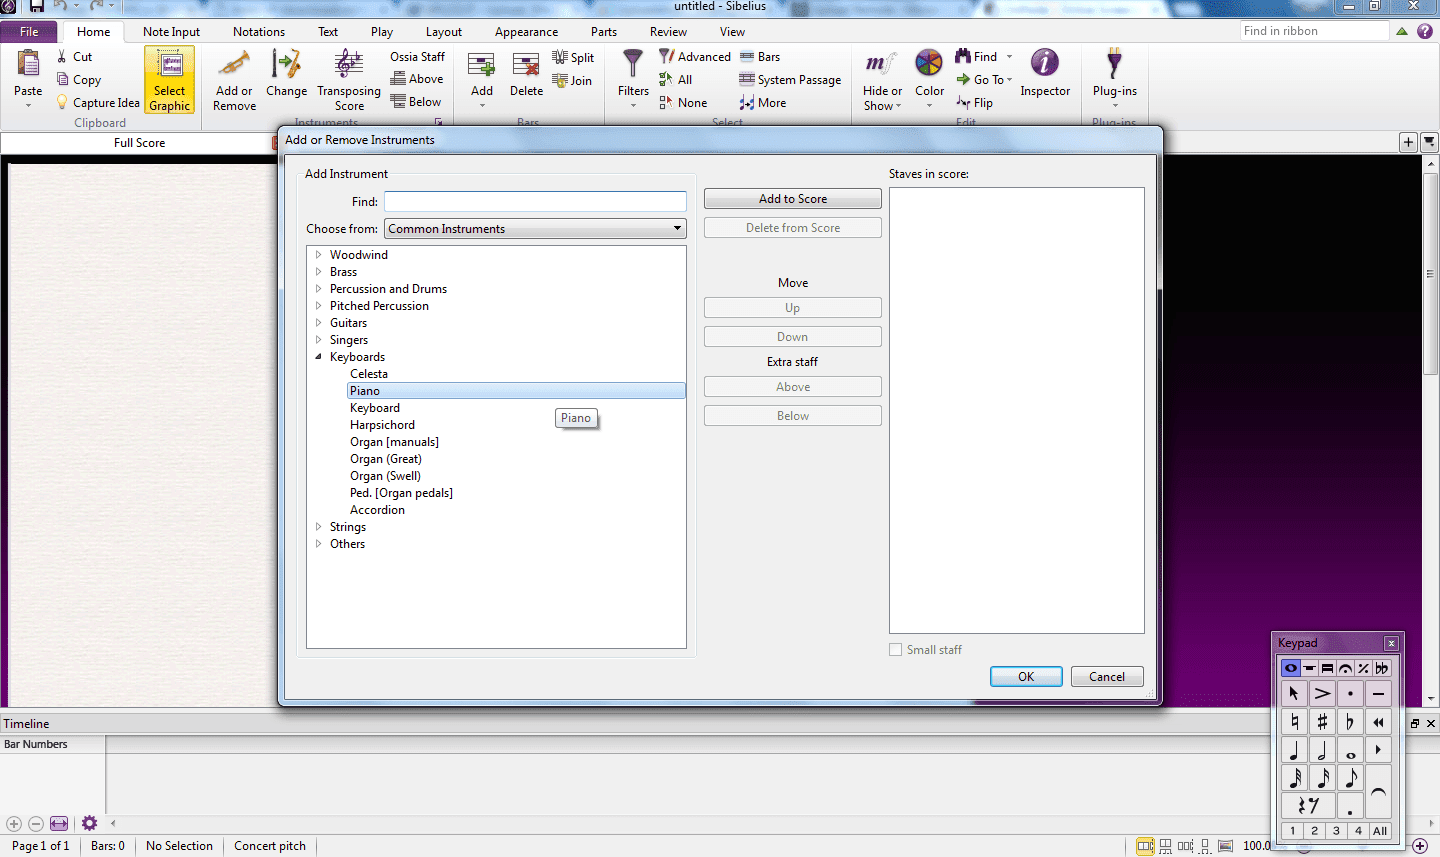Expand the Guitars category
This screenshot has height=857, width=1440.
[319, 322]
